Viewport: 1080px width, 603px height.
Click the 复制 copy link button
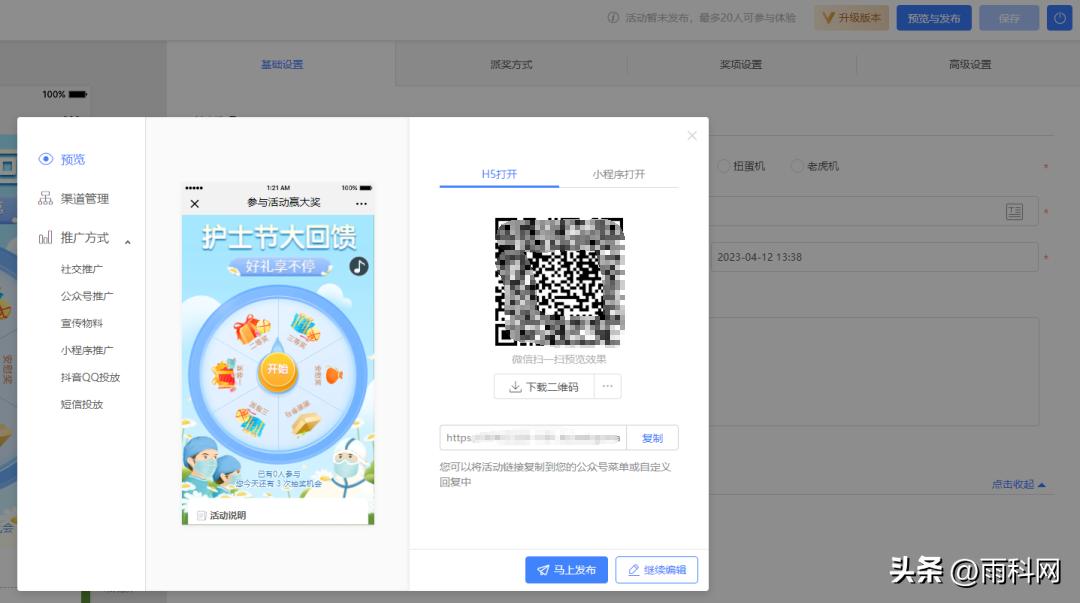(652, 437)
